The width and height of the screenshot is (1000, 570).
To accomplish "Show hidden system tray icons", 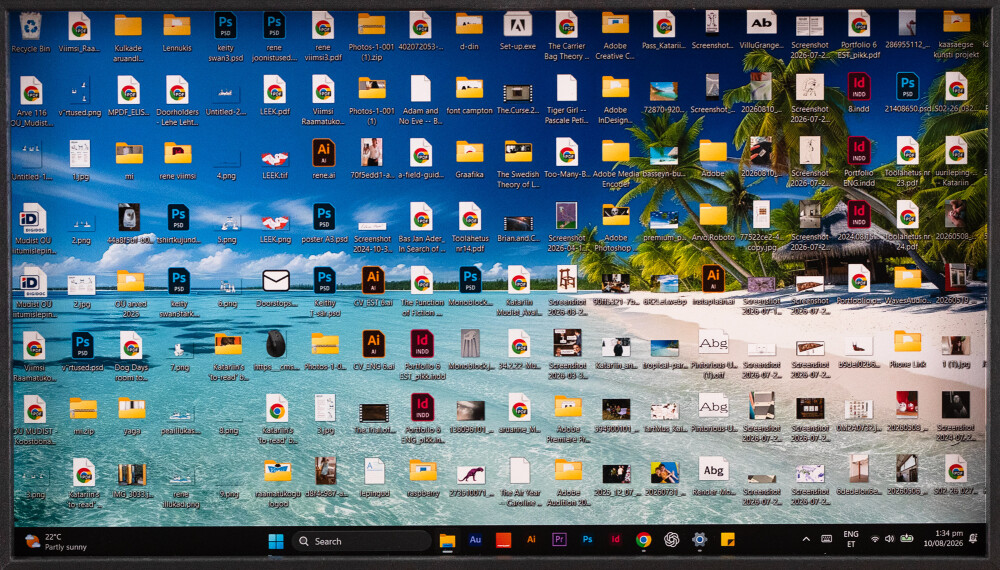I will (806, 539).
